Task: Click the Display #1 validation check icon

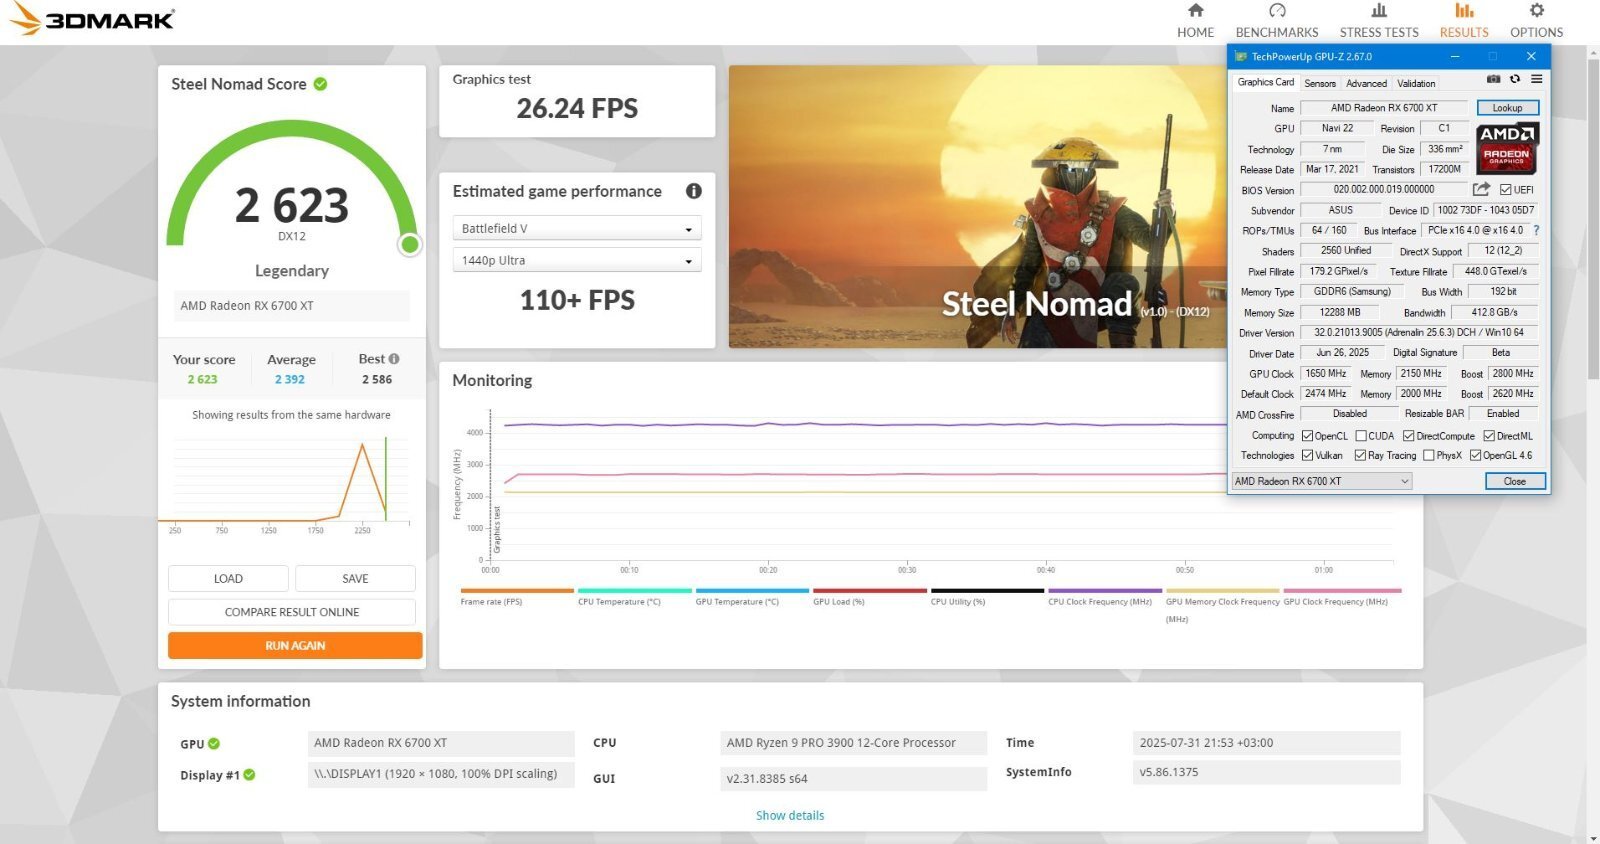Action: (249, 775)
